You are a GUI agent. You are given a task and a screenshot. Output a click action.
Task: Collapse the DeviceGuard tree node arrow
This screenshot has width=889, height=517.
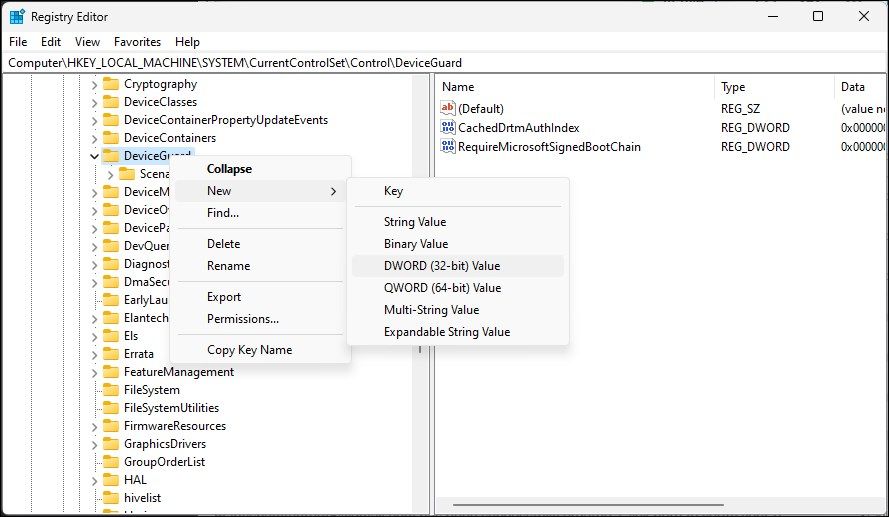pos(94,156)
